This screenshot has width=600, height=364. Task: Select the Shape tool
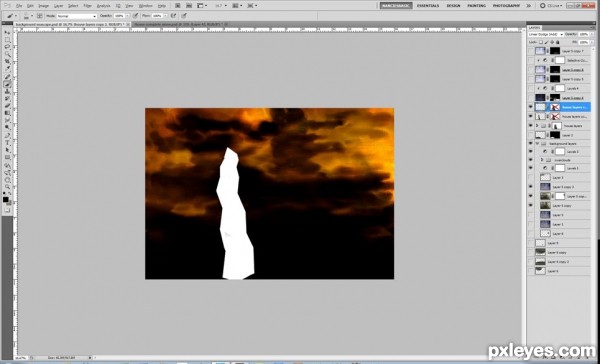point(7,158)
